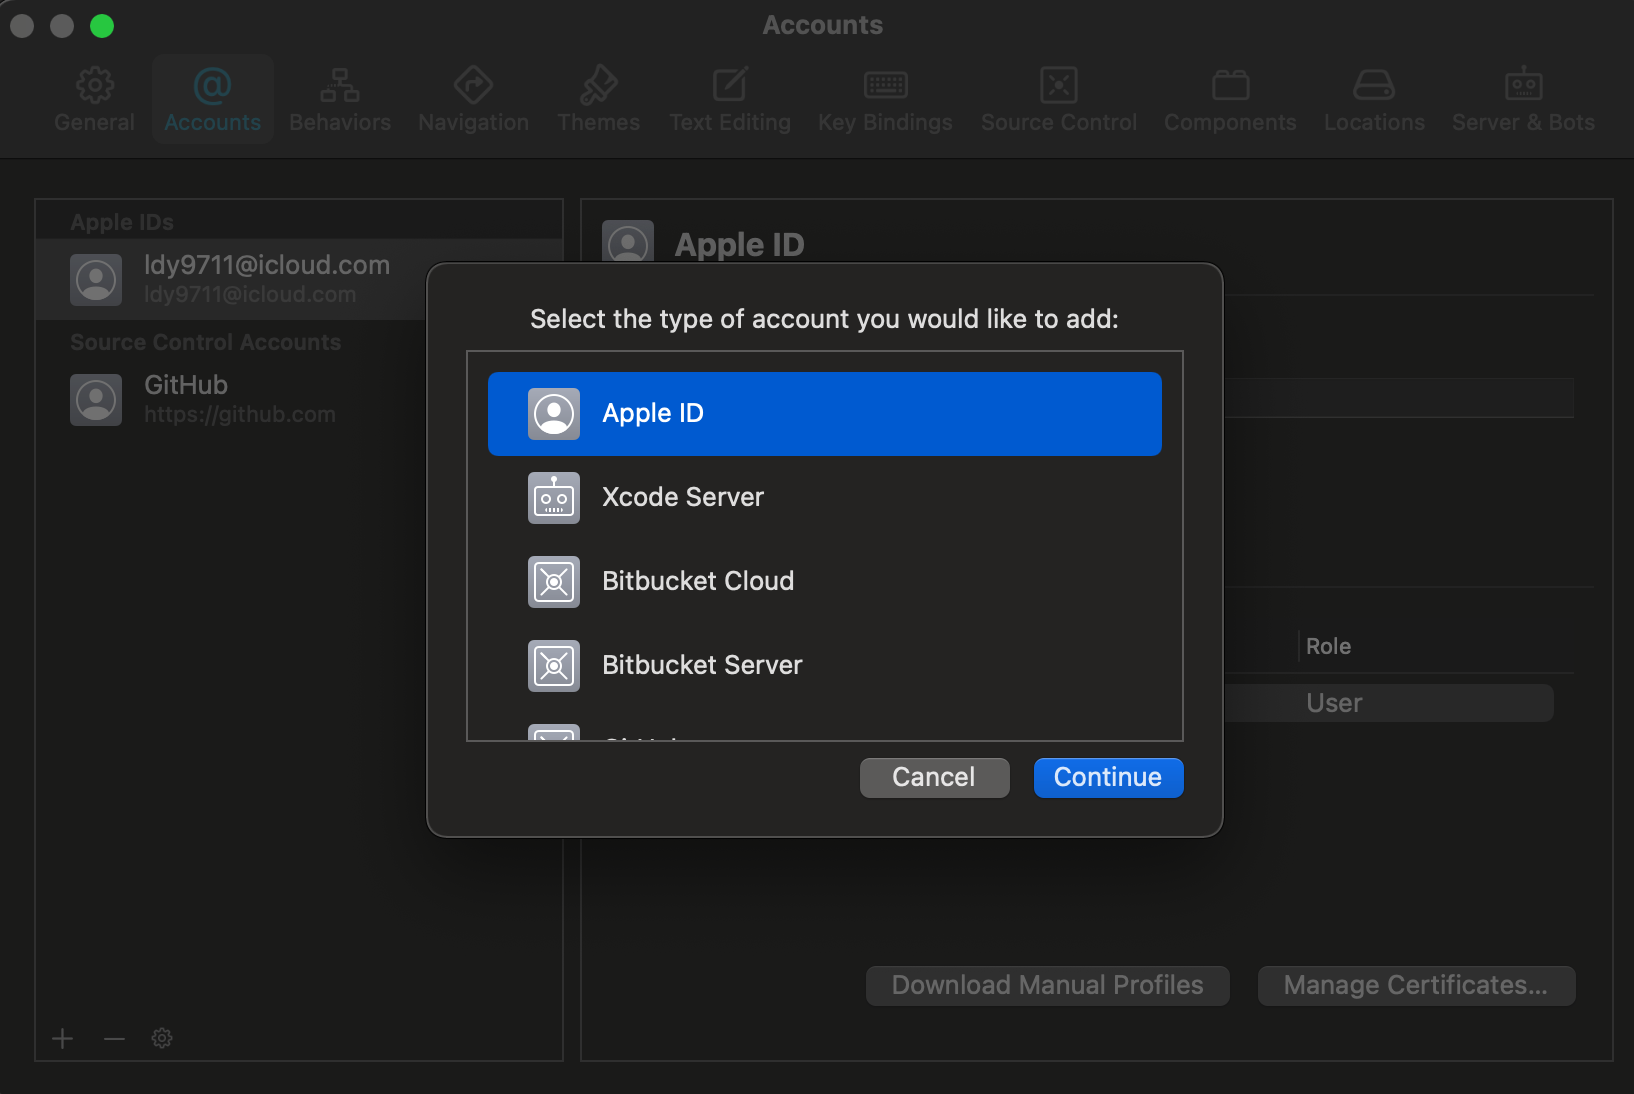This screenshot has height=1094, width=1634.
Task: Select Apple ID account type
Action: [x=824, y=414]
